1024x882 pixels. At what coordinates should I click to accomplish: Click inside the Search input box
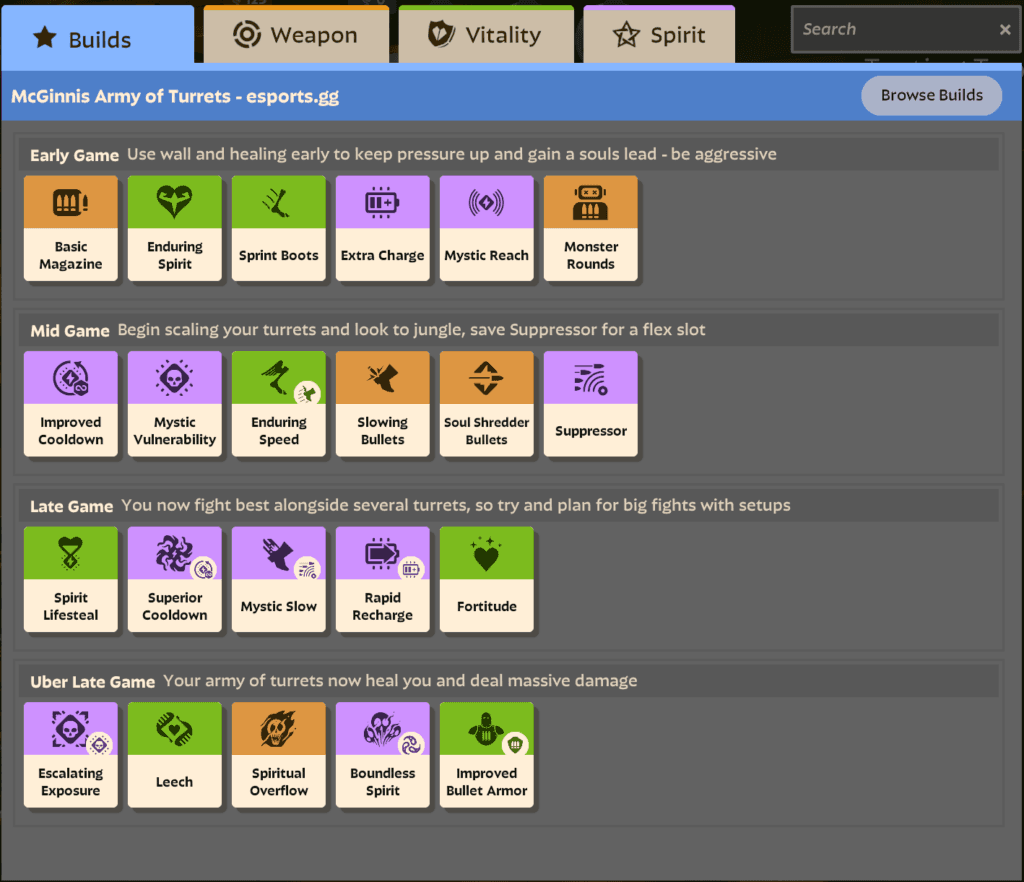click(x=890, y=29)
